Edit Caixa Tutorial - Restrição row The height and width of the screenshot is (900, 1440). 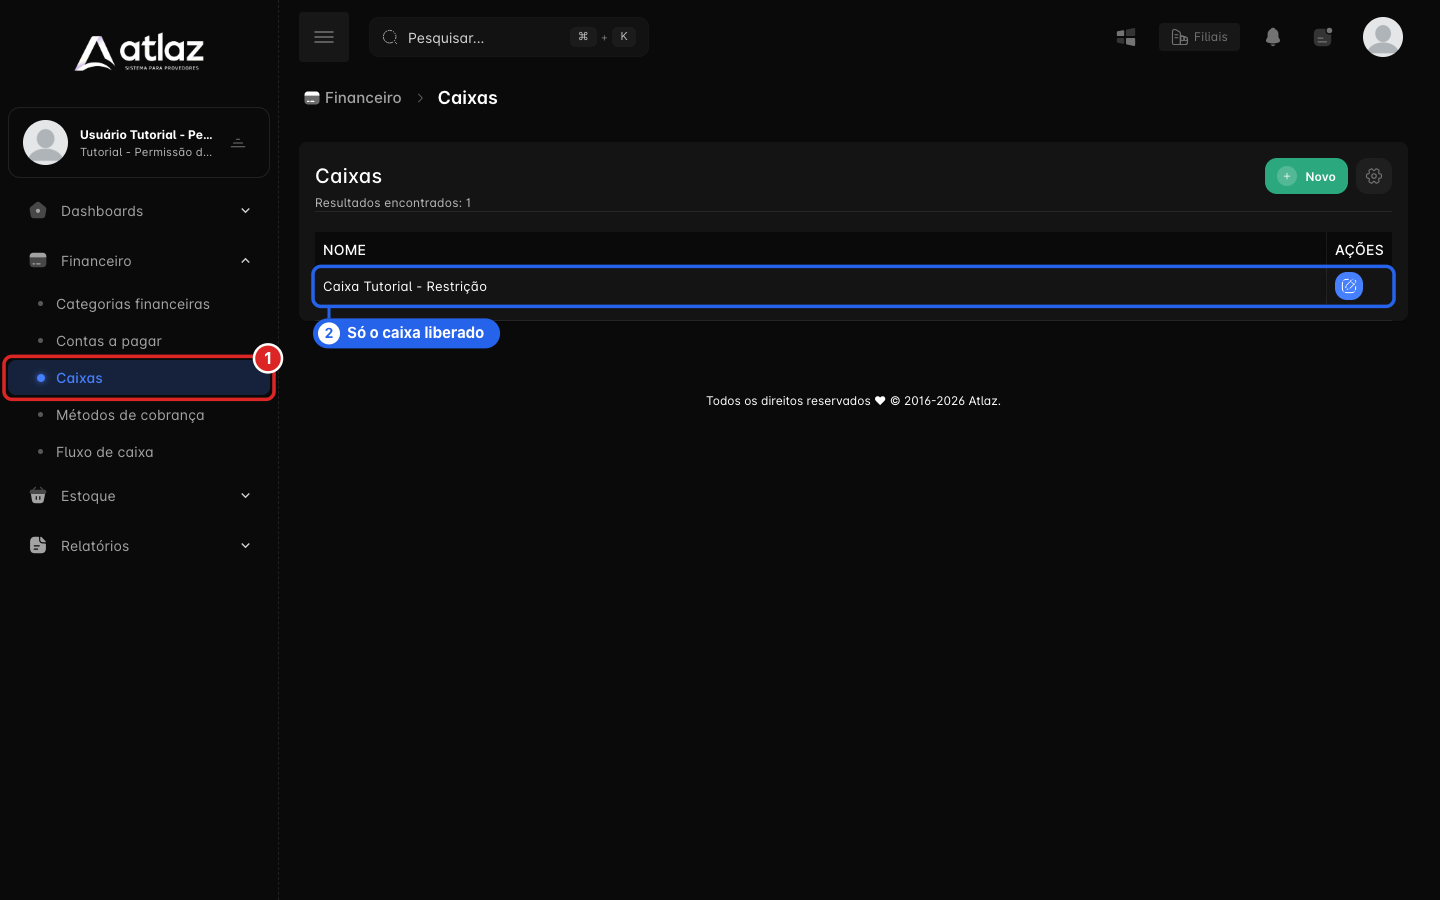(1349, 286)
